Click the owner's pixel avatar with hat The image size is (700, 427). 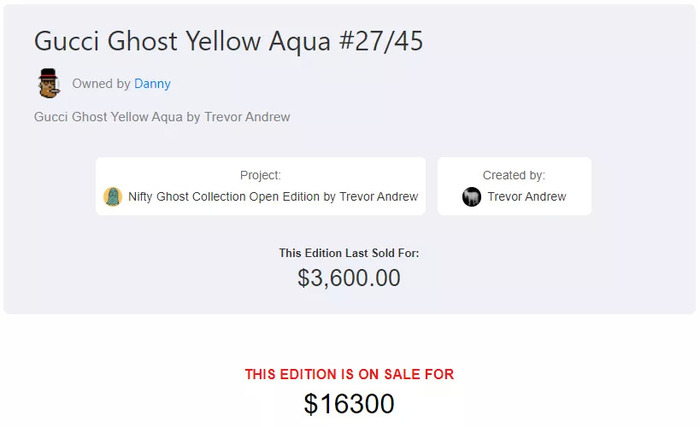pos(49,83)
